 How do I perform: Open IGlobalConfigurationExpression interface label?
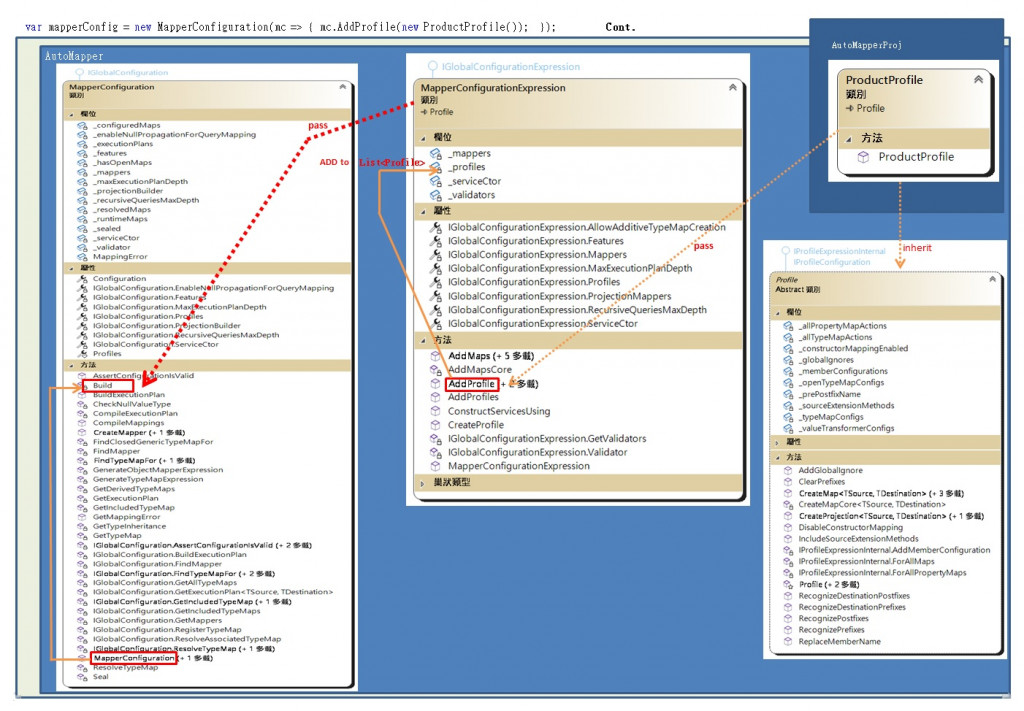(x=511, y=67)
